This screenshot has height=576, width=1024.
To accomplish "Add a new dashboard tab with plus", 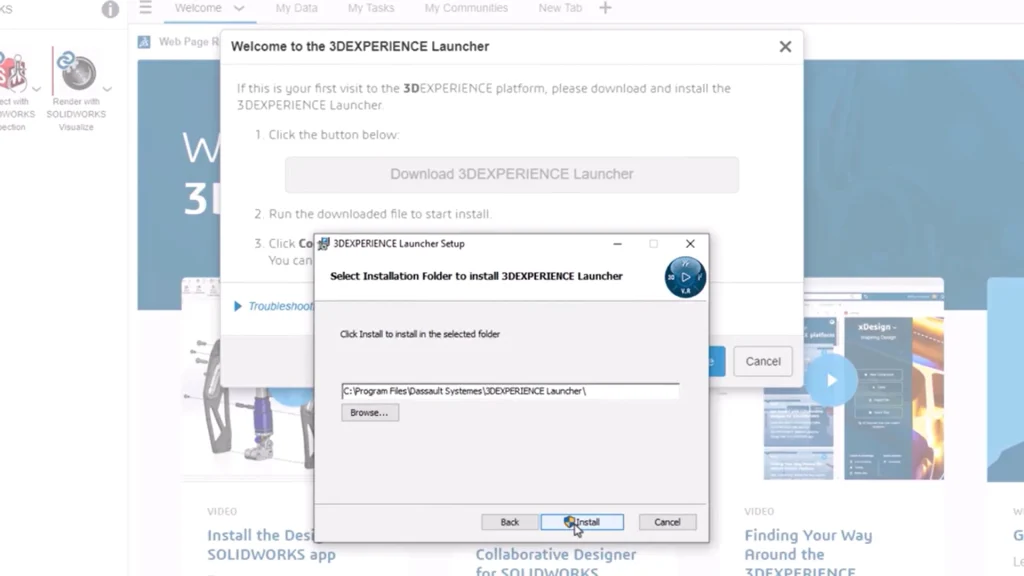I will [x=605, y=8].
